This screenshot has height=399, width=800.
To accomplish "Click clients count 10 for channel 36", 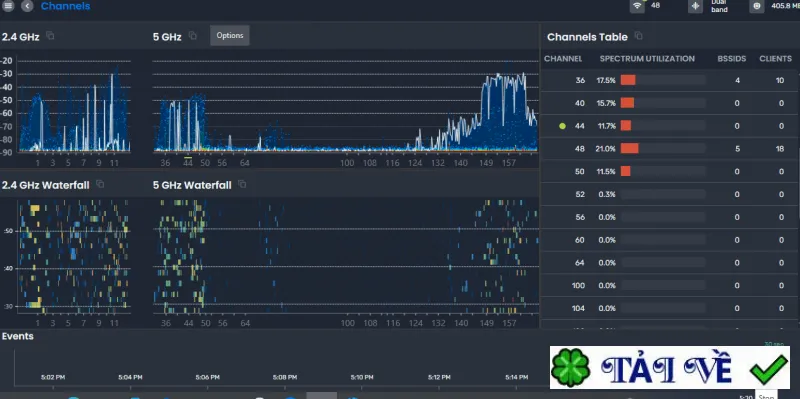I will point(780,80).
